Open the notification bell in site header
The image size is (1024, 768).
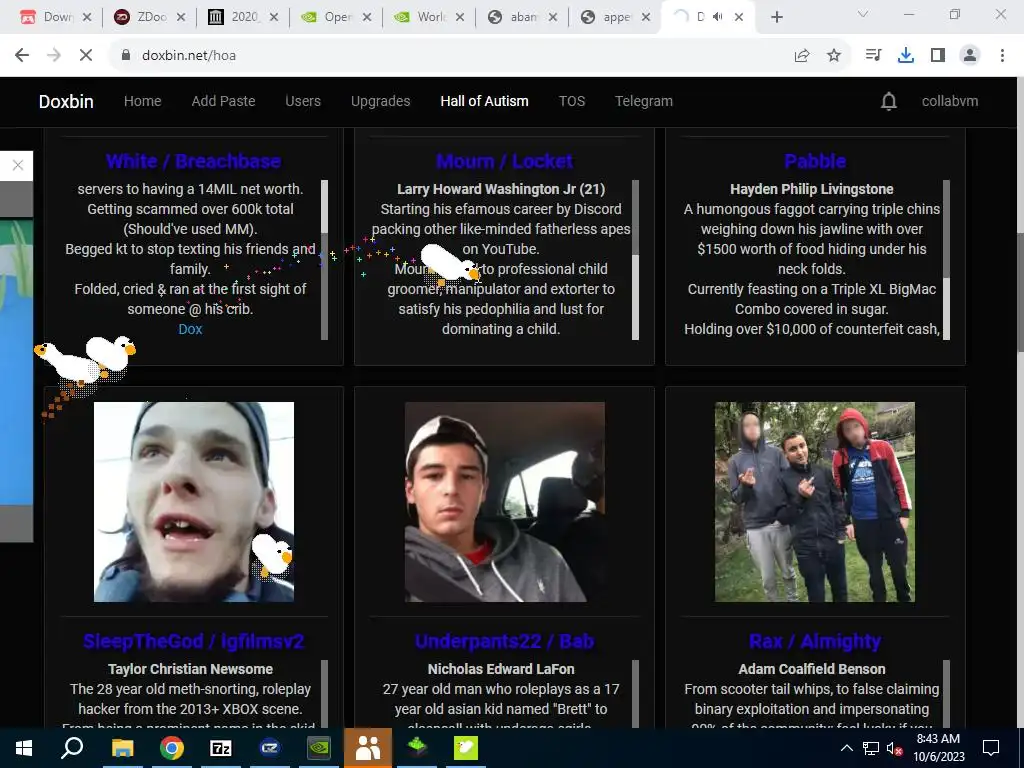(x=889, y=101)
